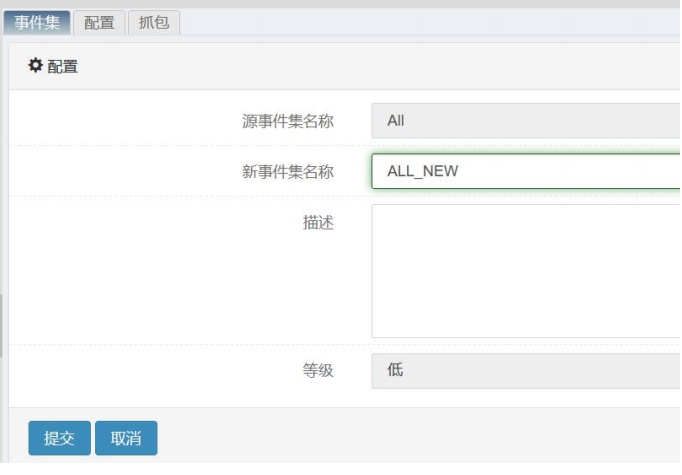Switch to the 事件集 tab
Viewport: 682px width, 475px height.
point(37,23)
